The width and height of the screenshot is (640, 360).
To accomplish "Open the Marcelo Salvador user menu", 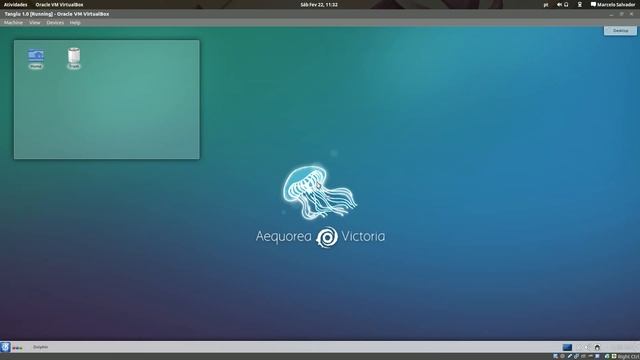I will 613,5.
